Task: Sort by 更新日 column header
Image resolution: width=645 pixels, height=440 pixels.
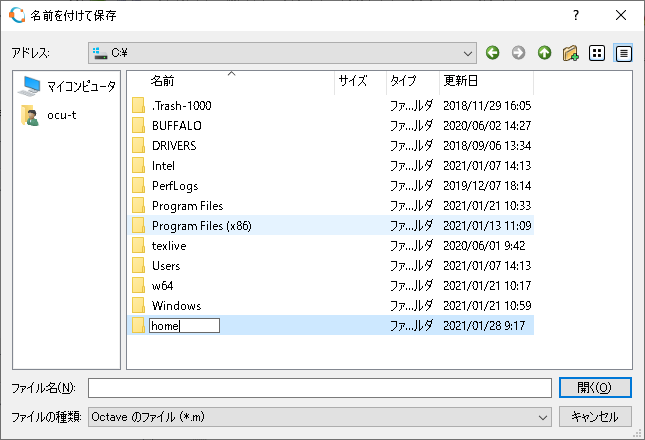Action: tap(461, 80)
